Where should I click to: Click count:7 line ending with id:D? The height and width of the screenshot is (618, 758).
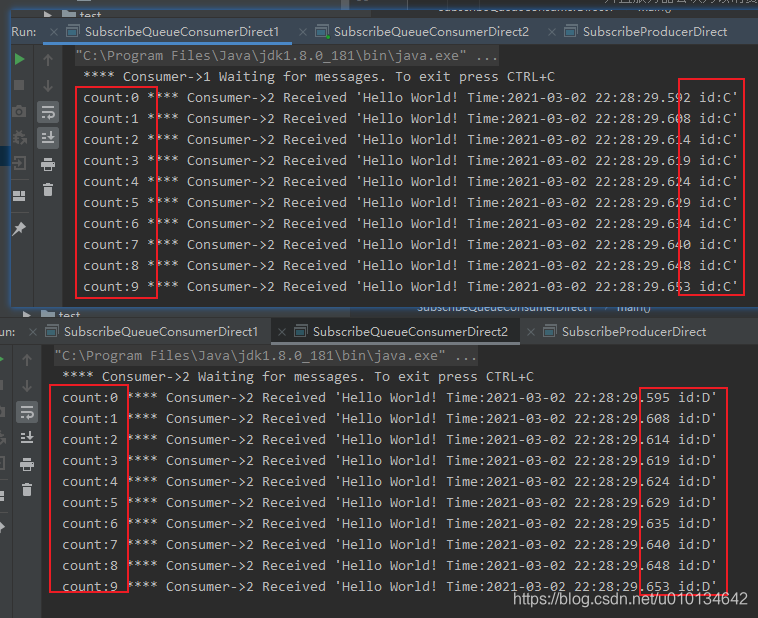[x=390, y=545]
